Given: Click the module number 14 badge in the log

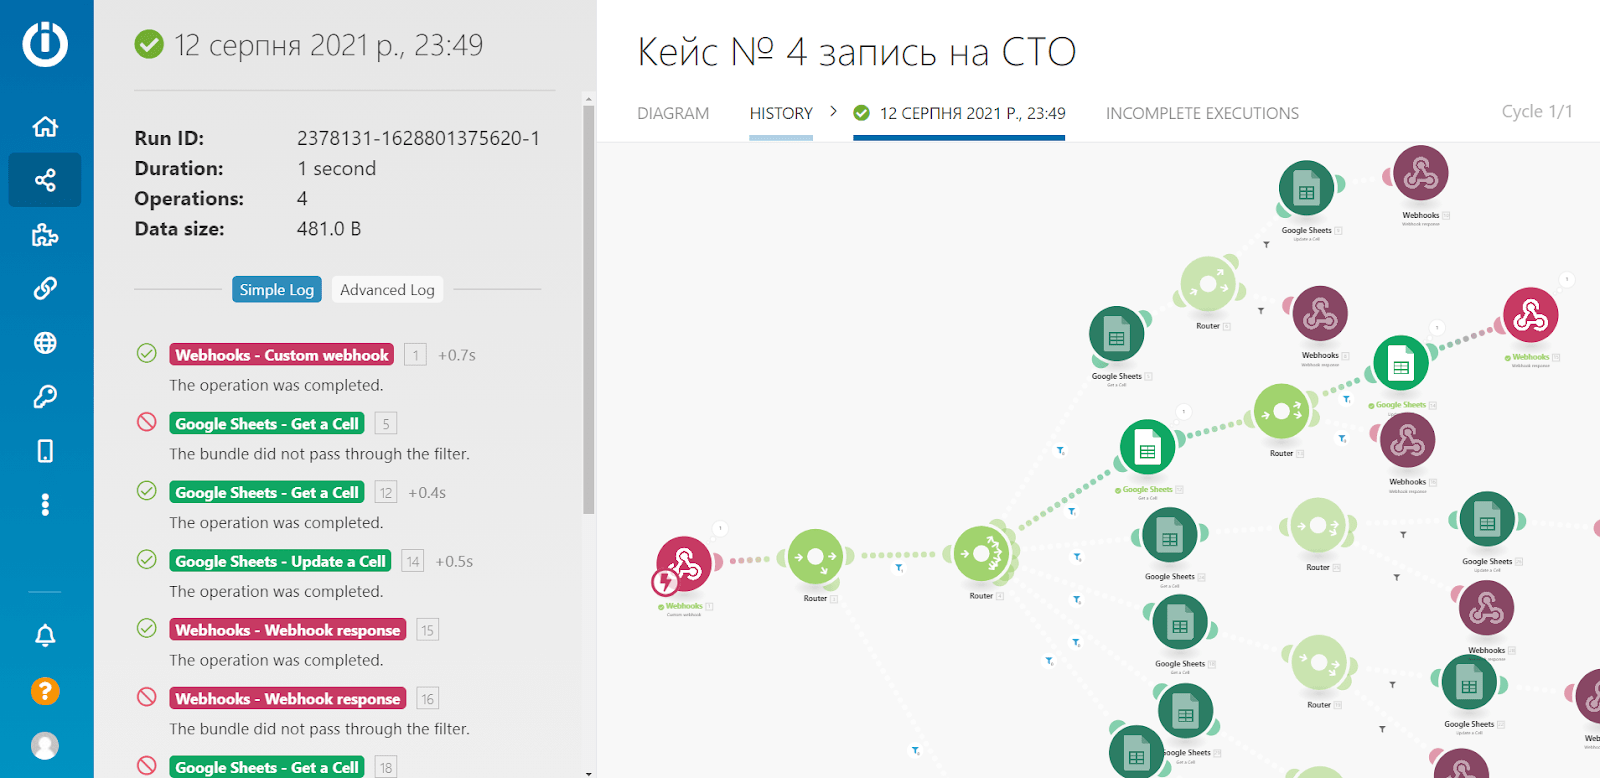Looking at the screenshot, I should (x=413, y=561).
